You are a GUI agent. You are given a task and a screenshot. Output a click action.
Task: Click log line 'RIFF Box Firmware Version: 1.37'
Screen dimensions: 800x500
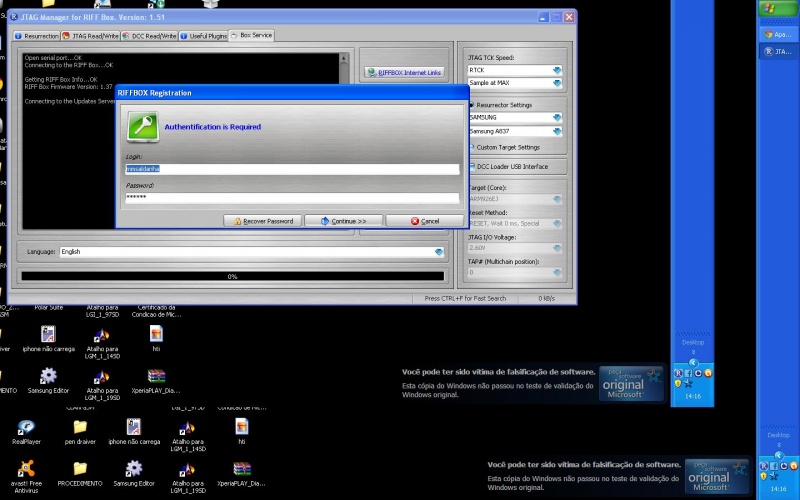(x=68, y=87)
